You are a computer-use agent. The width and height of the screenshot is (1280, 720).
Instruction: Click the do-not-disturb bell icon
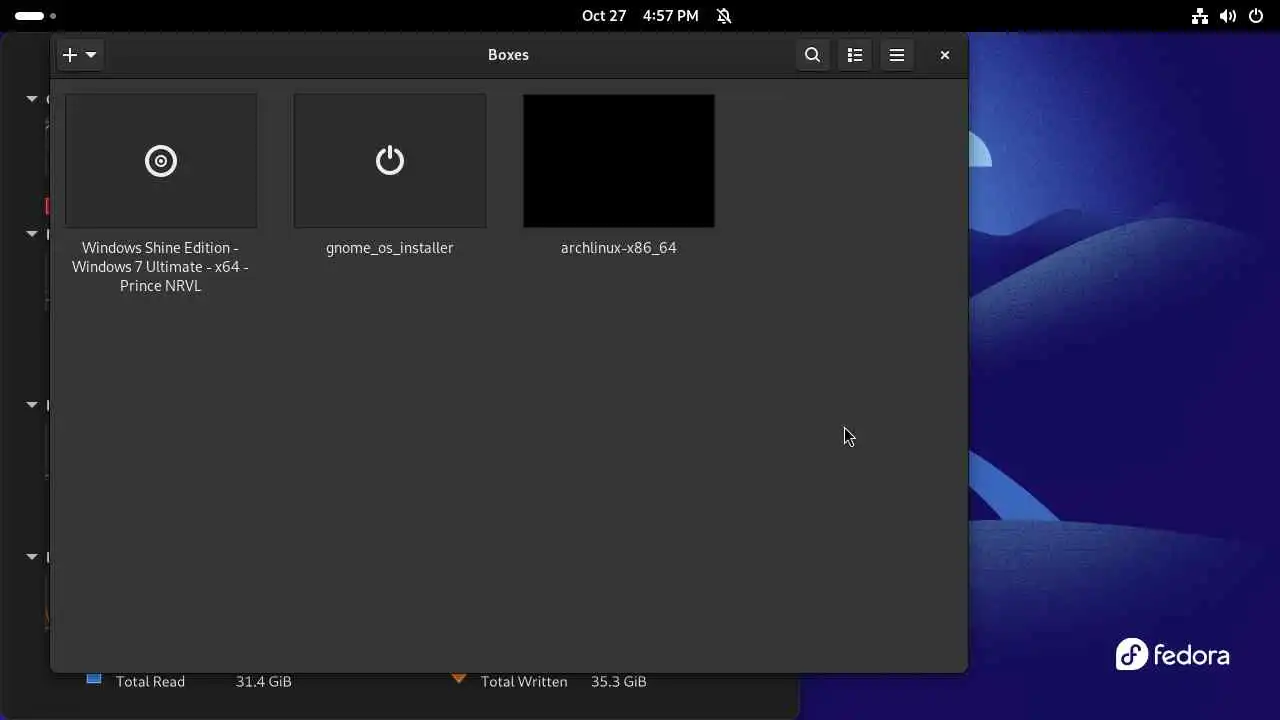[724, 16]
